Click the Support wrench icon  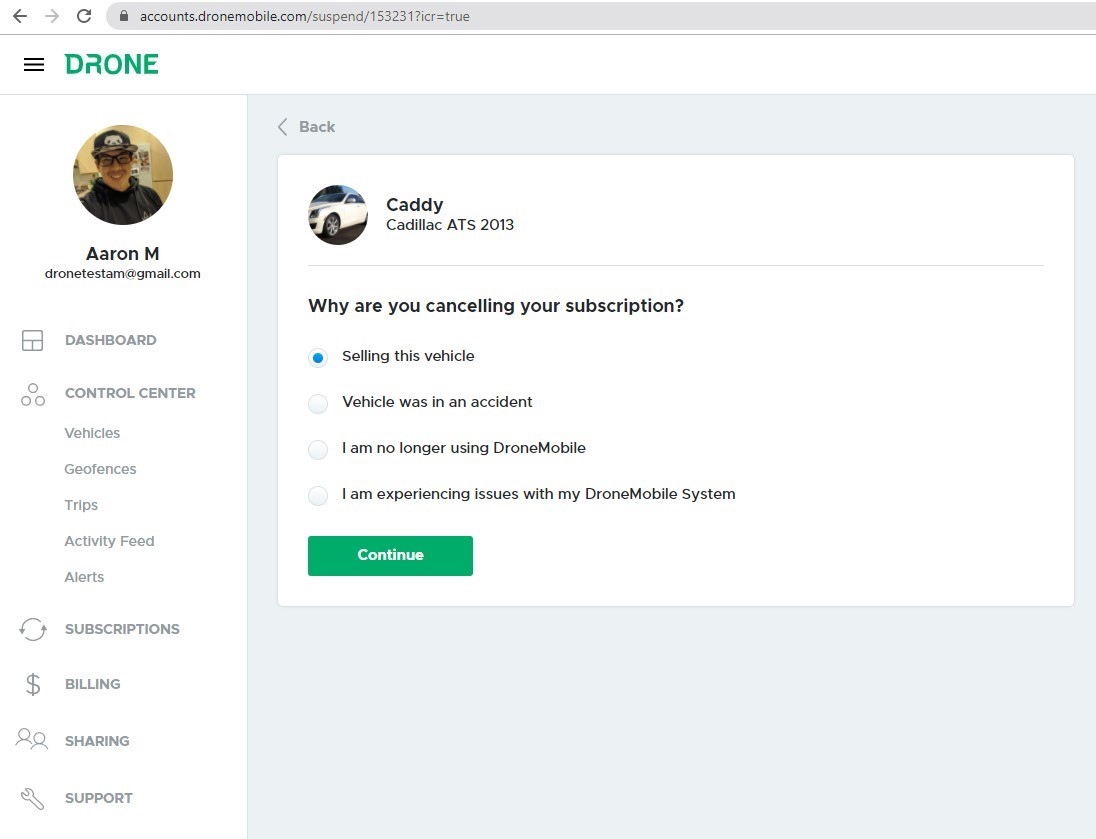(x=33, y=798)
